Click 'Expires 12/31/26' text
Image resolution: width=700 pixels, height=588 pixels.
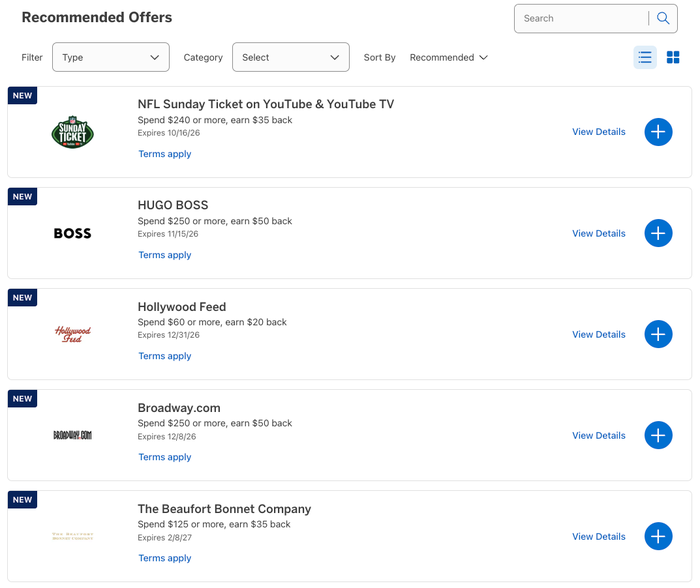(168, 335)
